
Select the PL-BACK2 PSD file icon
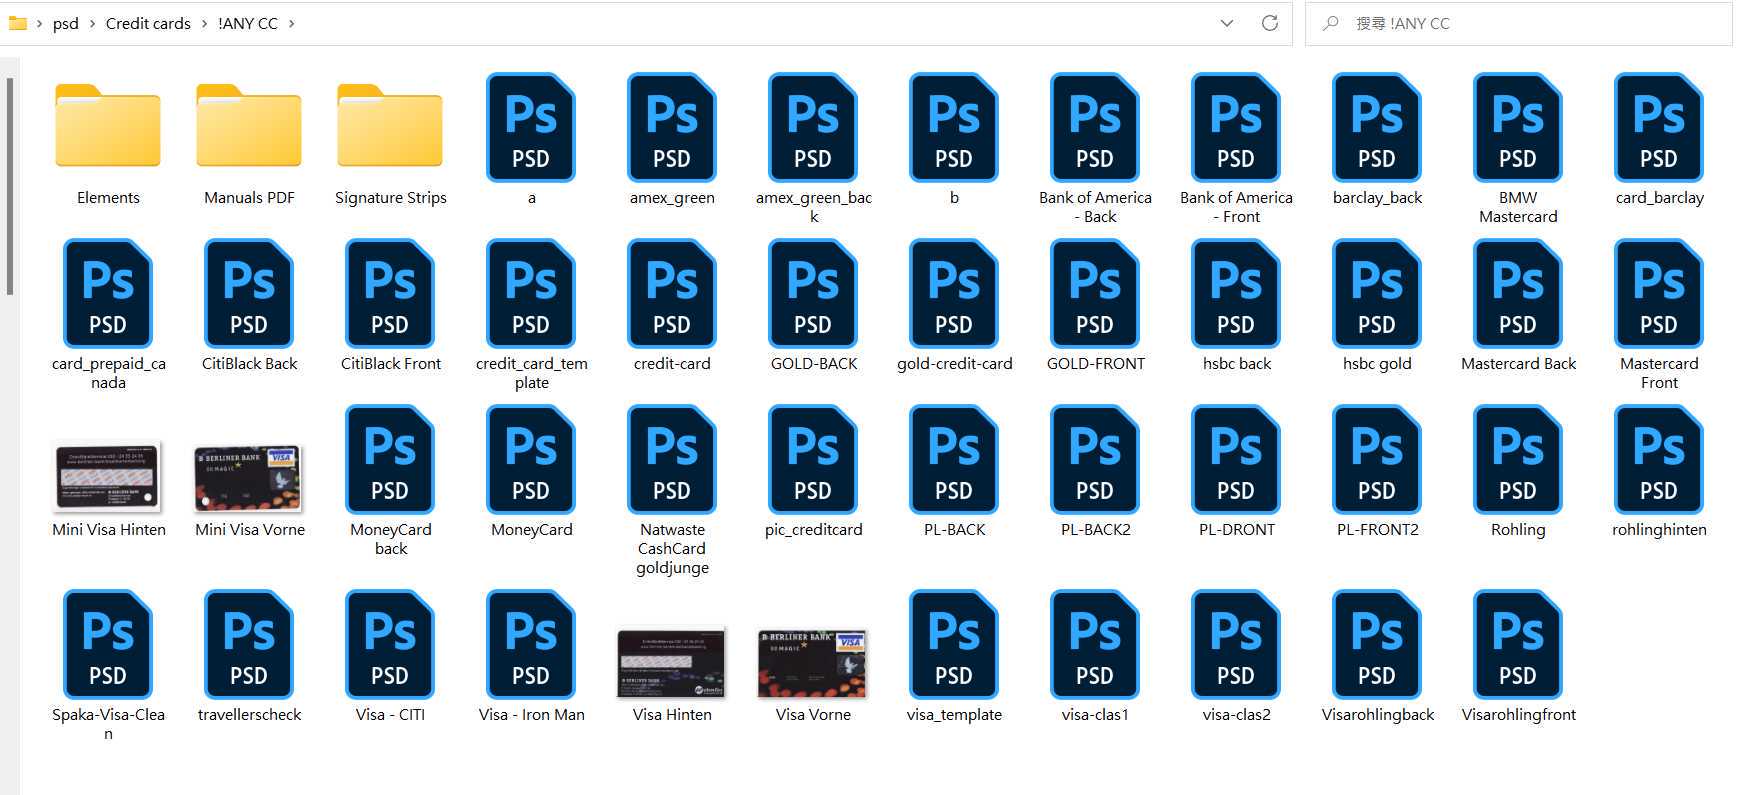coord(1095,459)
